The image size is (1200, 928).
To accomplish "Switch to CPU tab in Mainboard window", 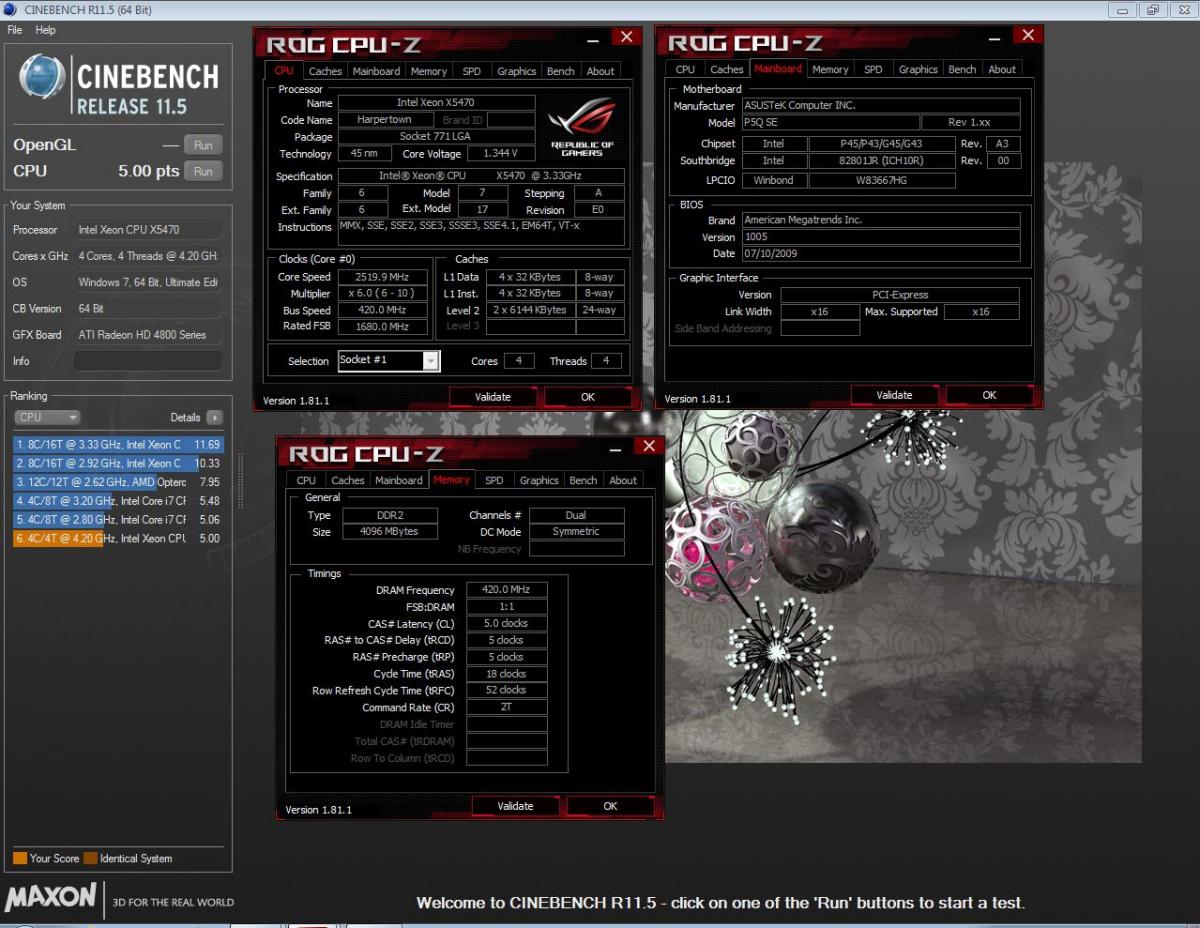I will point(685,69).
